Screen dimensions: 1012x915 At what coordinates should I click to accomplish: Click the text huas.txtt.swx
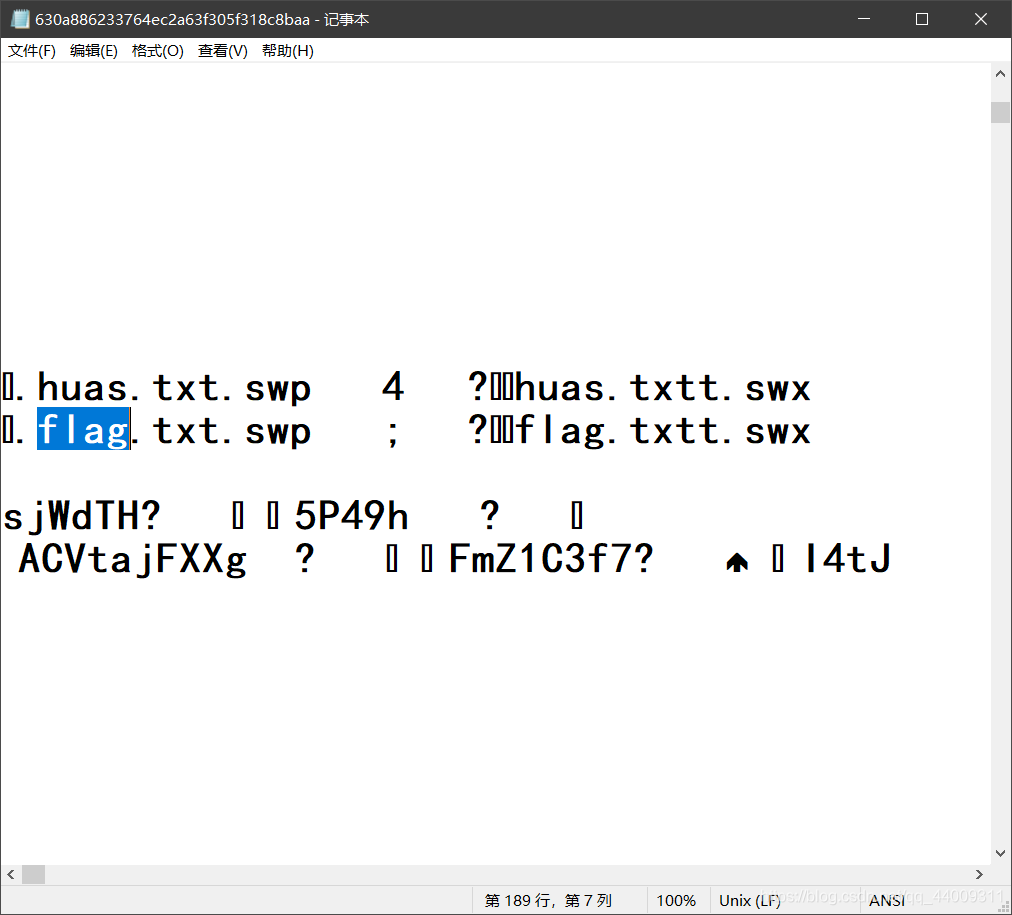[x=663, y=388]
